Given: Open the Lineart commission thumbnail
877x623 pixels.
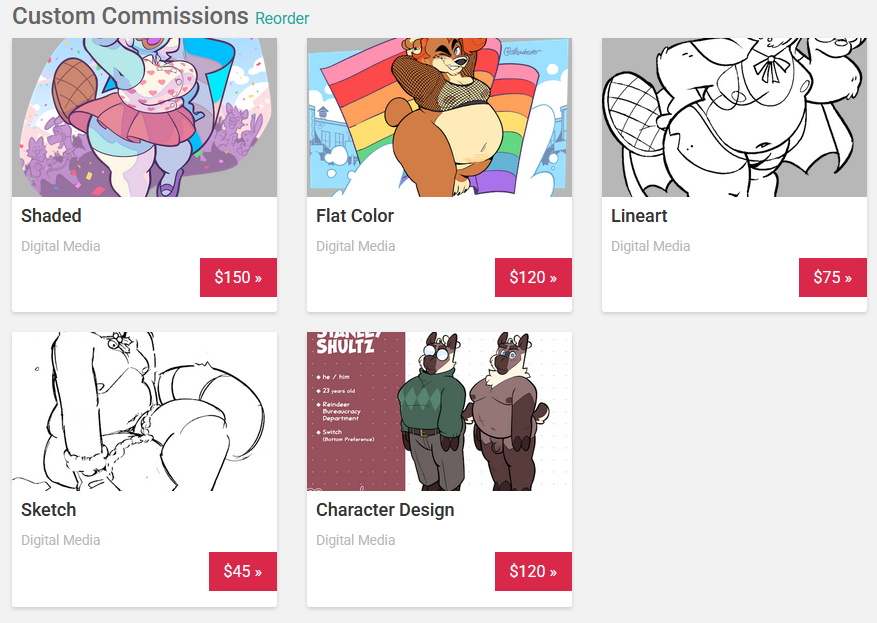Looking at the screenshot, I should point(734,117).
